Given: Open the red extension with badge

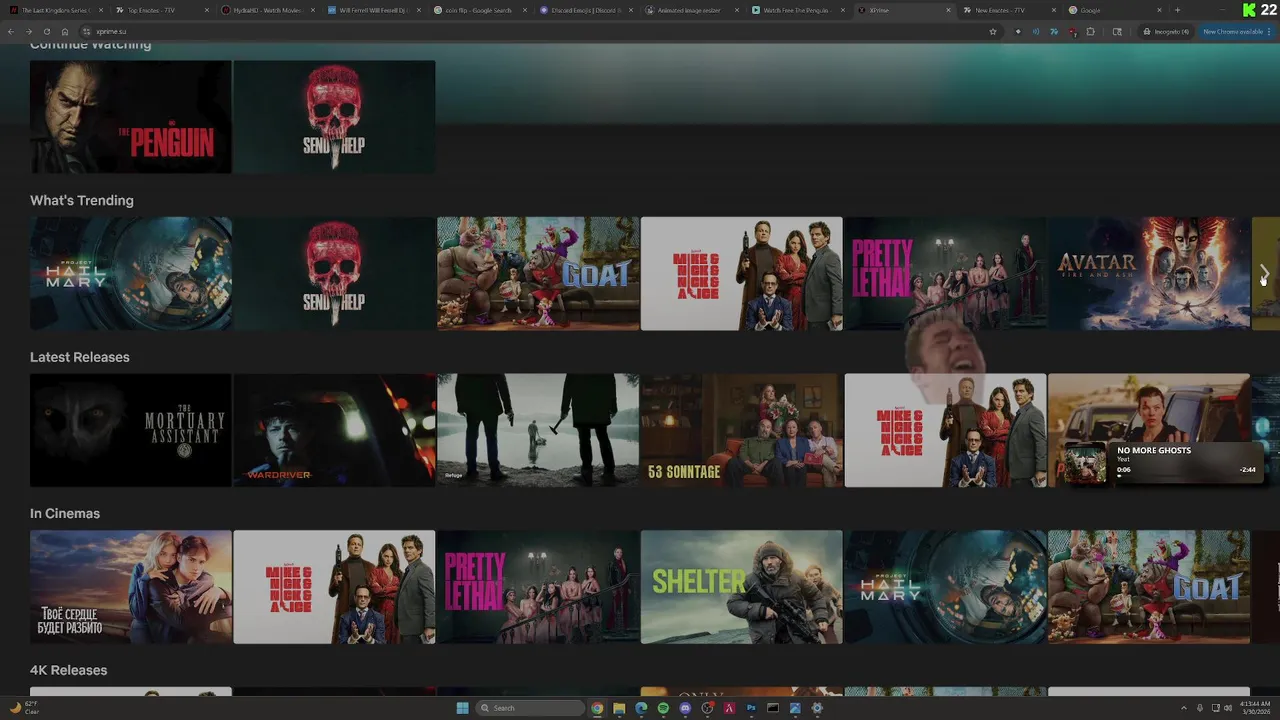Looking at the screenshot, I should (x=1072, y=32).
